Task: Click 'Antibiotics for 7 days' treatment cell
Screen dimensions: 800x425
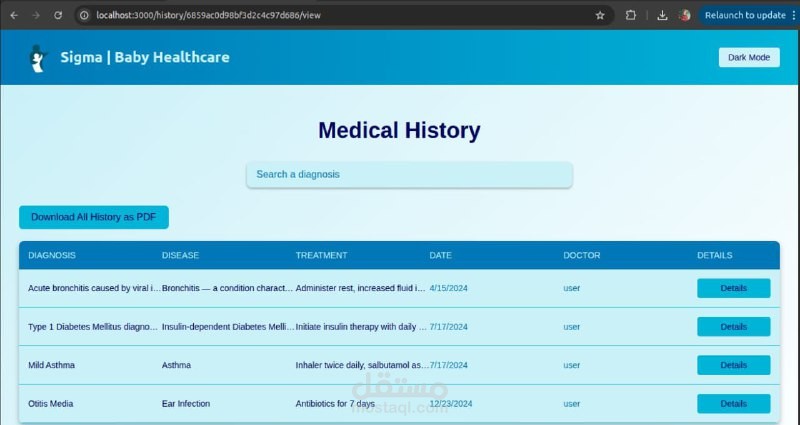Action: coord(335,404)
